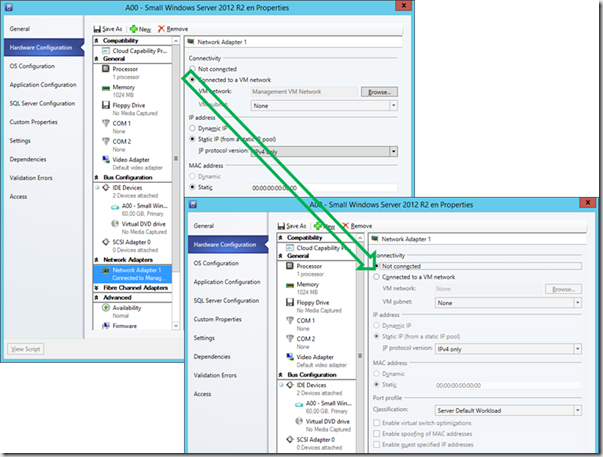
Task: Select Memory icon in back window tree
Action: (x=106, y=88)
